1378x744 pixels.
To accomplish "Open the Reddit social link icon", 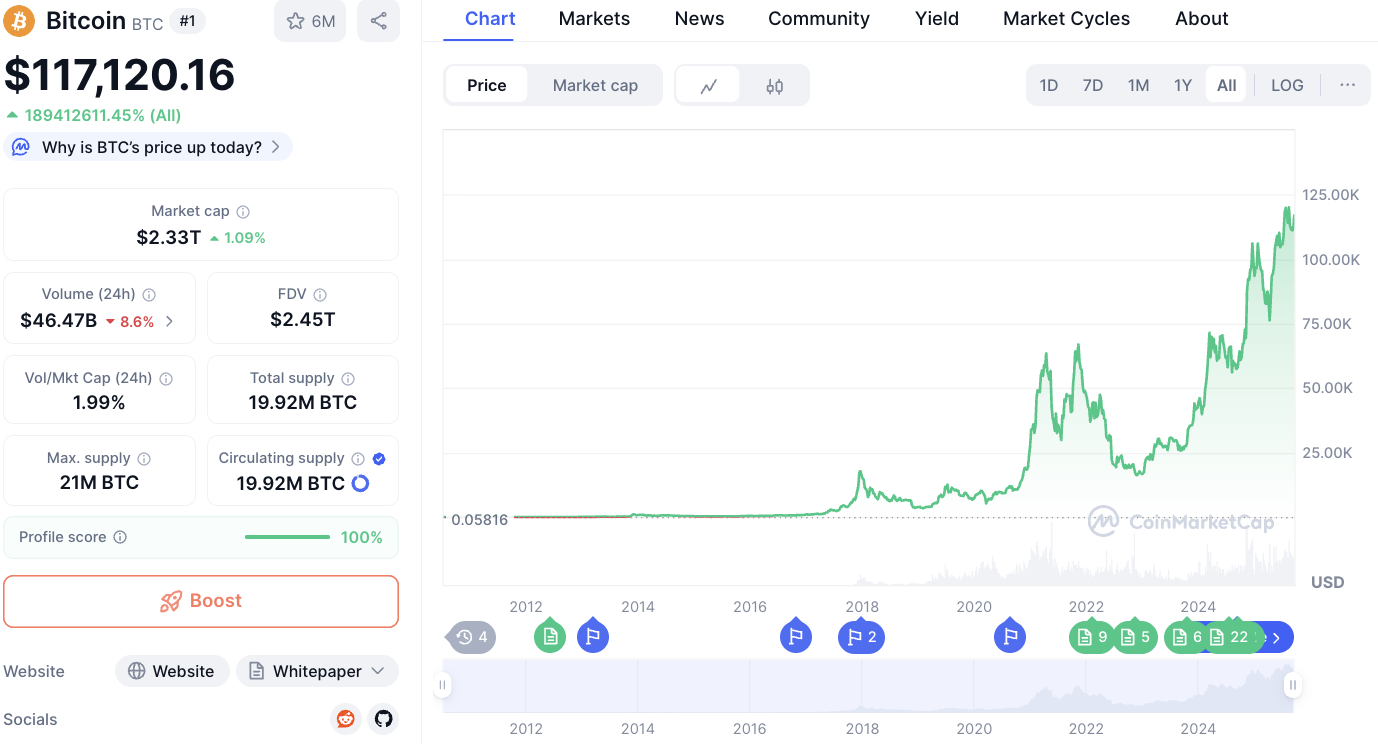I will (x=346, y=719).
